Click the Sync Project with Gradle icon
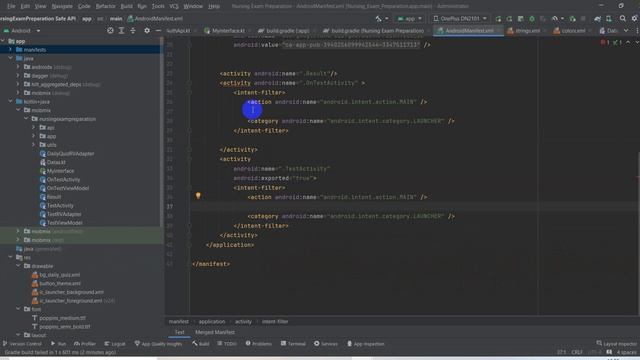The width and height of the screenshot is (640, 360). pos(597,19)
